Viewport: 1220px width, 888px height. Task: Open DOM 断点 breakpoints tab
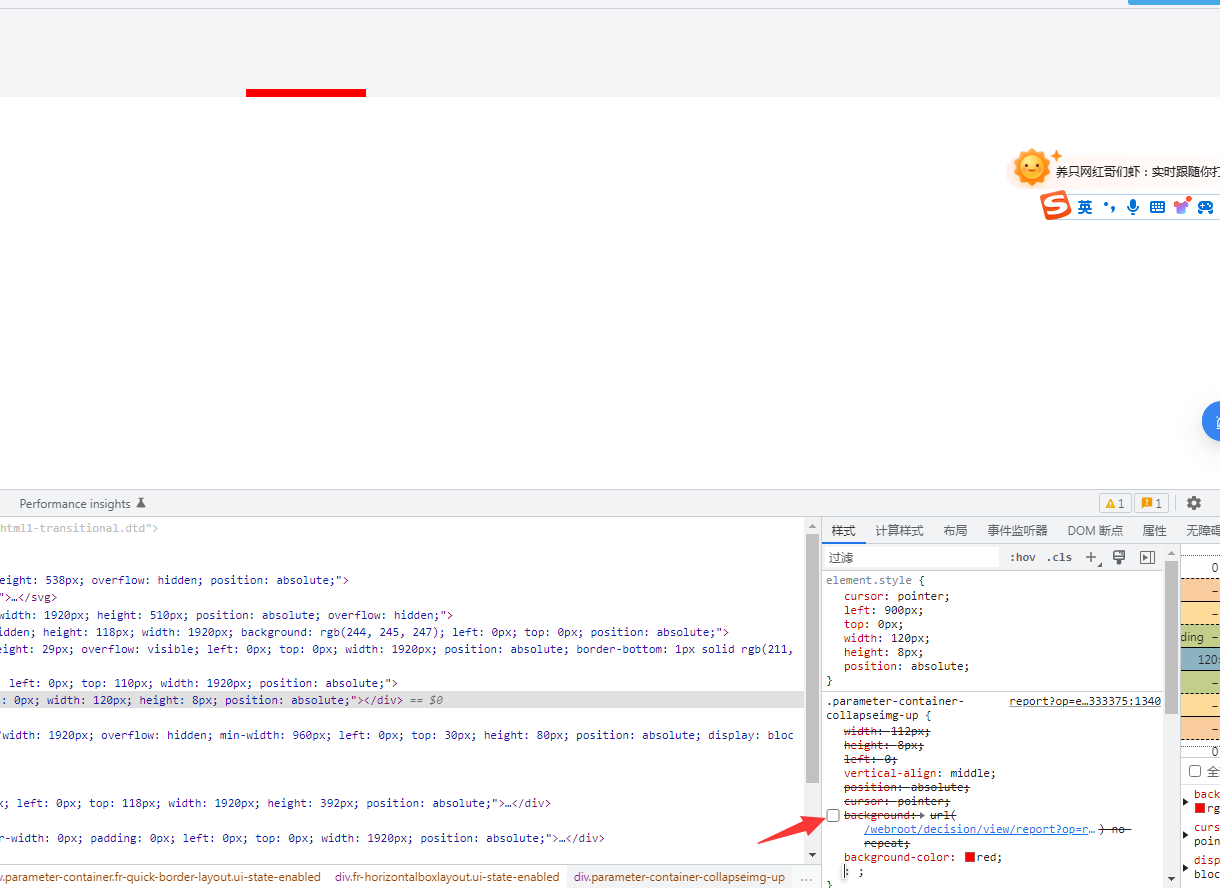tap(1095, 530)
